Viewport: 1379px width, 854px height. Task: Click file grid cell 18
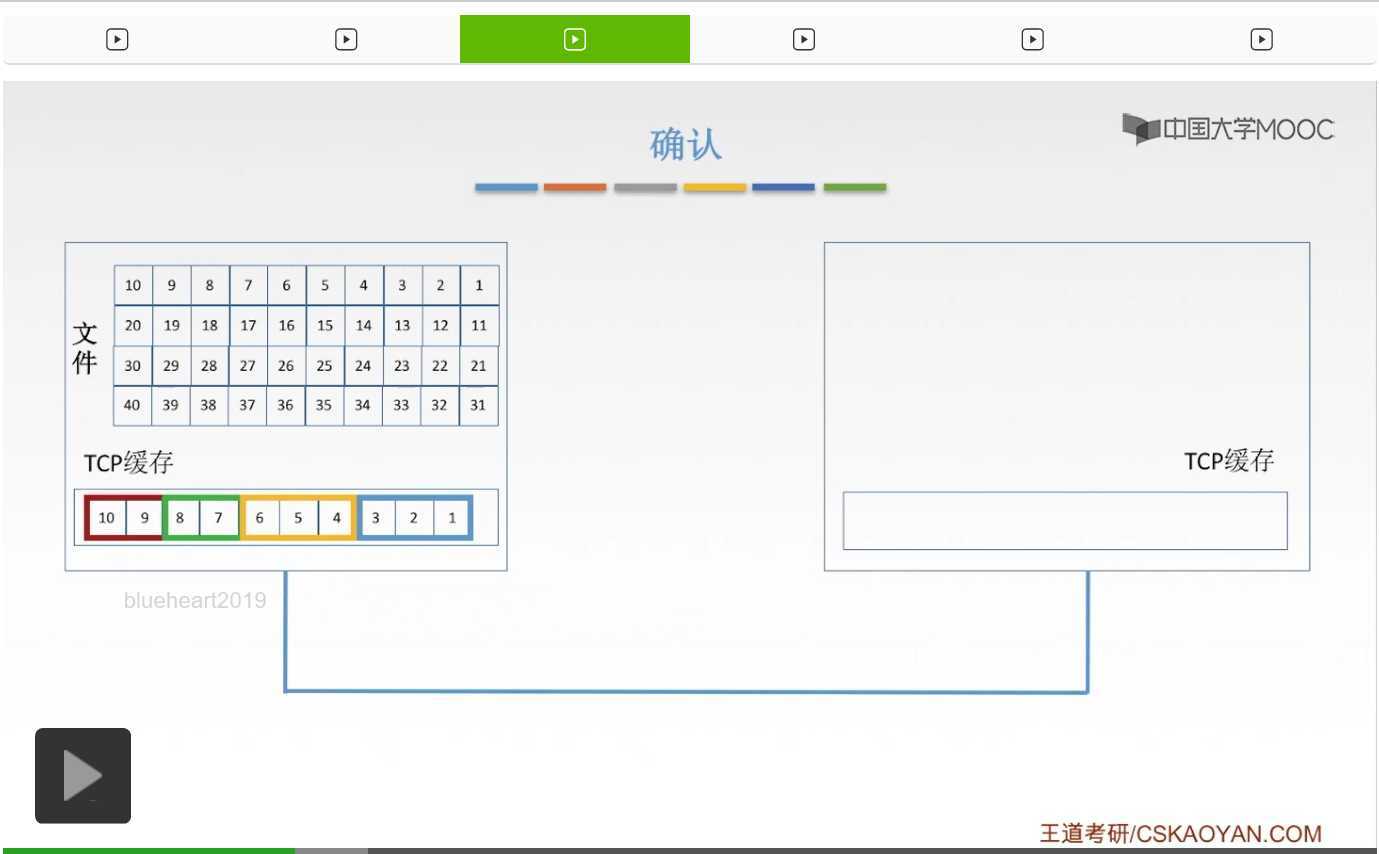click(210, 325)
